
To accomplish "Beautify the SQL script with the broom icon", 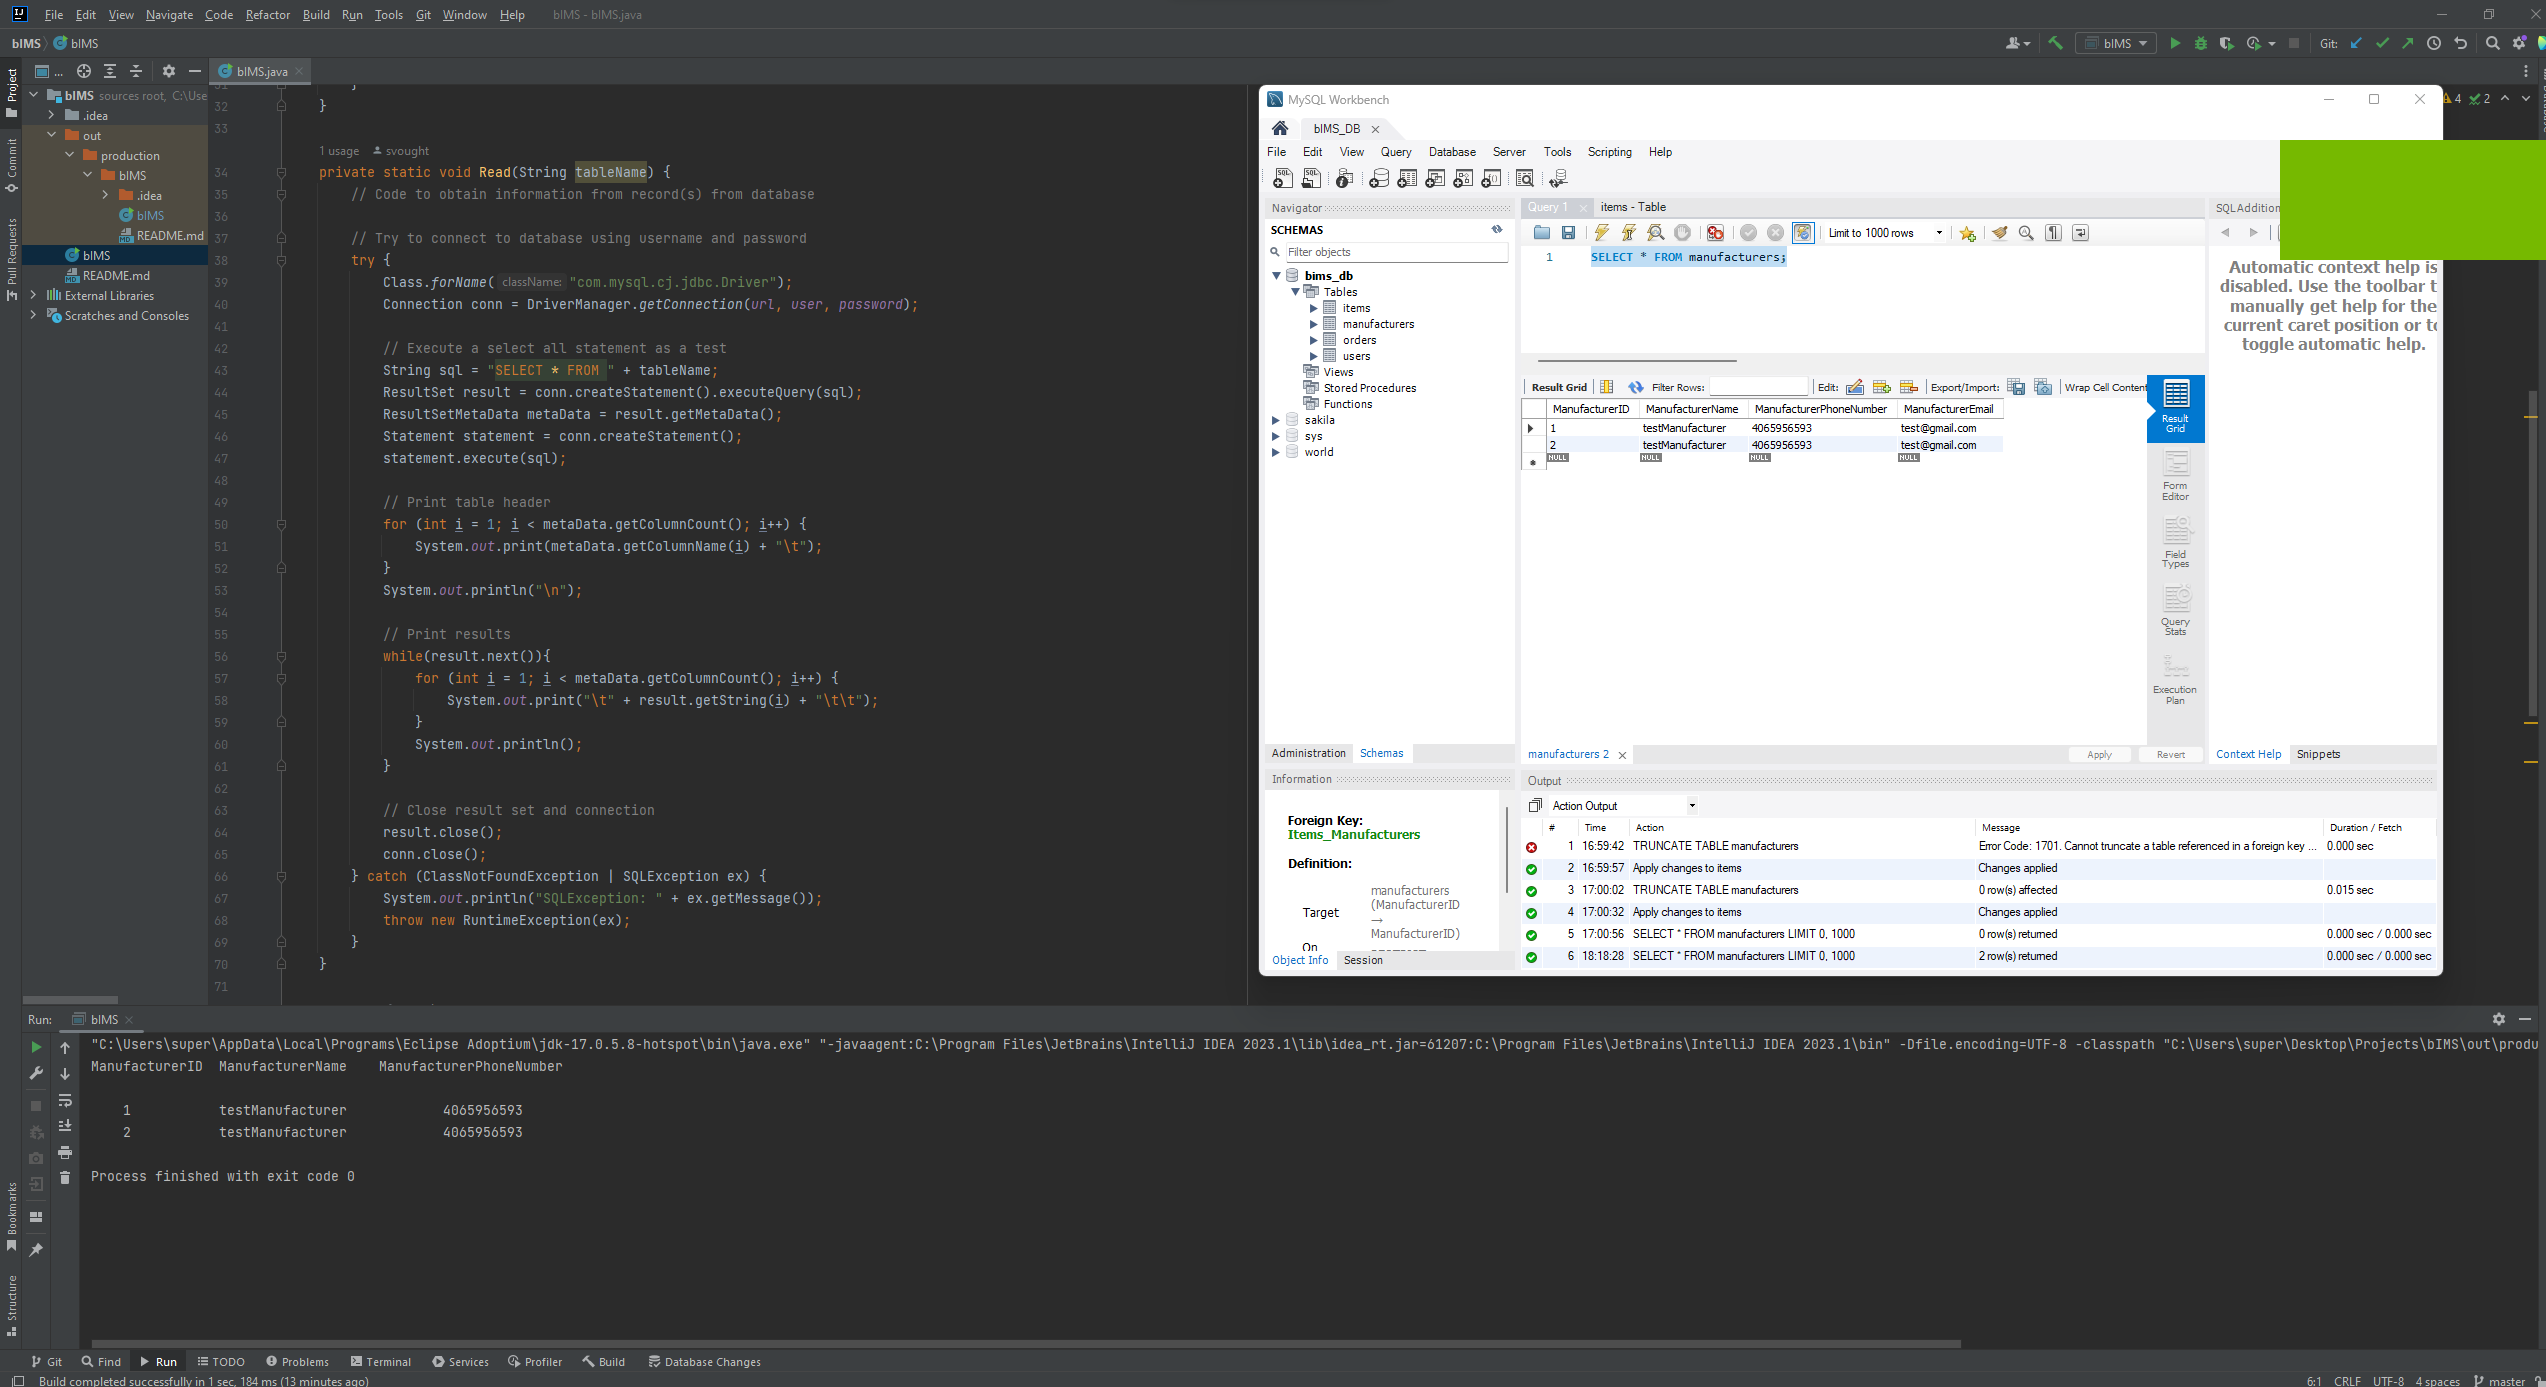I will point(2001,232).
